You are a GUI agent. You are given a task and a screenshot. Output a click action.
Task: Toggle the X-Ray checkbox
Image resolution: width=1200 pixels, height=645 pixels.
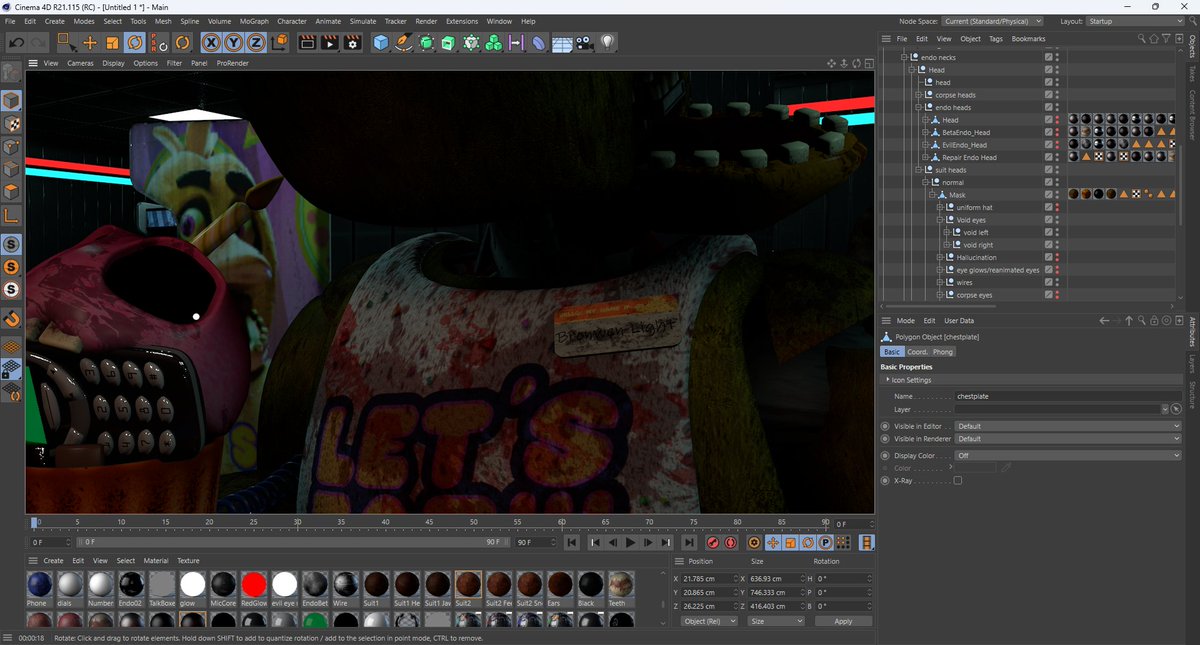pos(958,481)
